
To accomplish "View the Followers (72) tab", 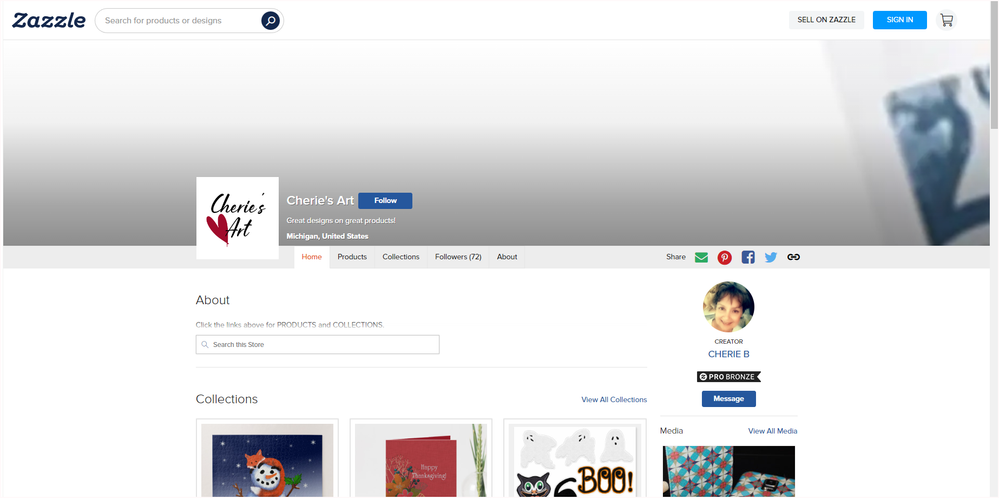I will (x=458, y=257).
